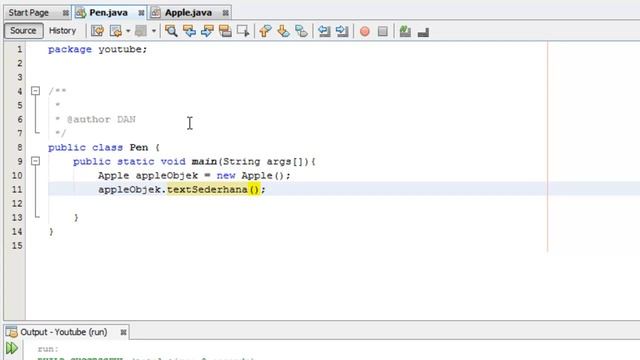Click 'run:' text in Output panel
This screenshot has width=640, height=360.
click(x=48, y=349)
